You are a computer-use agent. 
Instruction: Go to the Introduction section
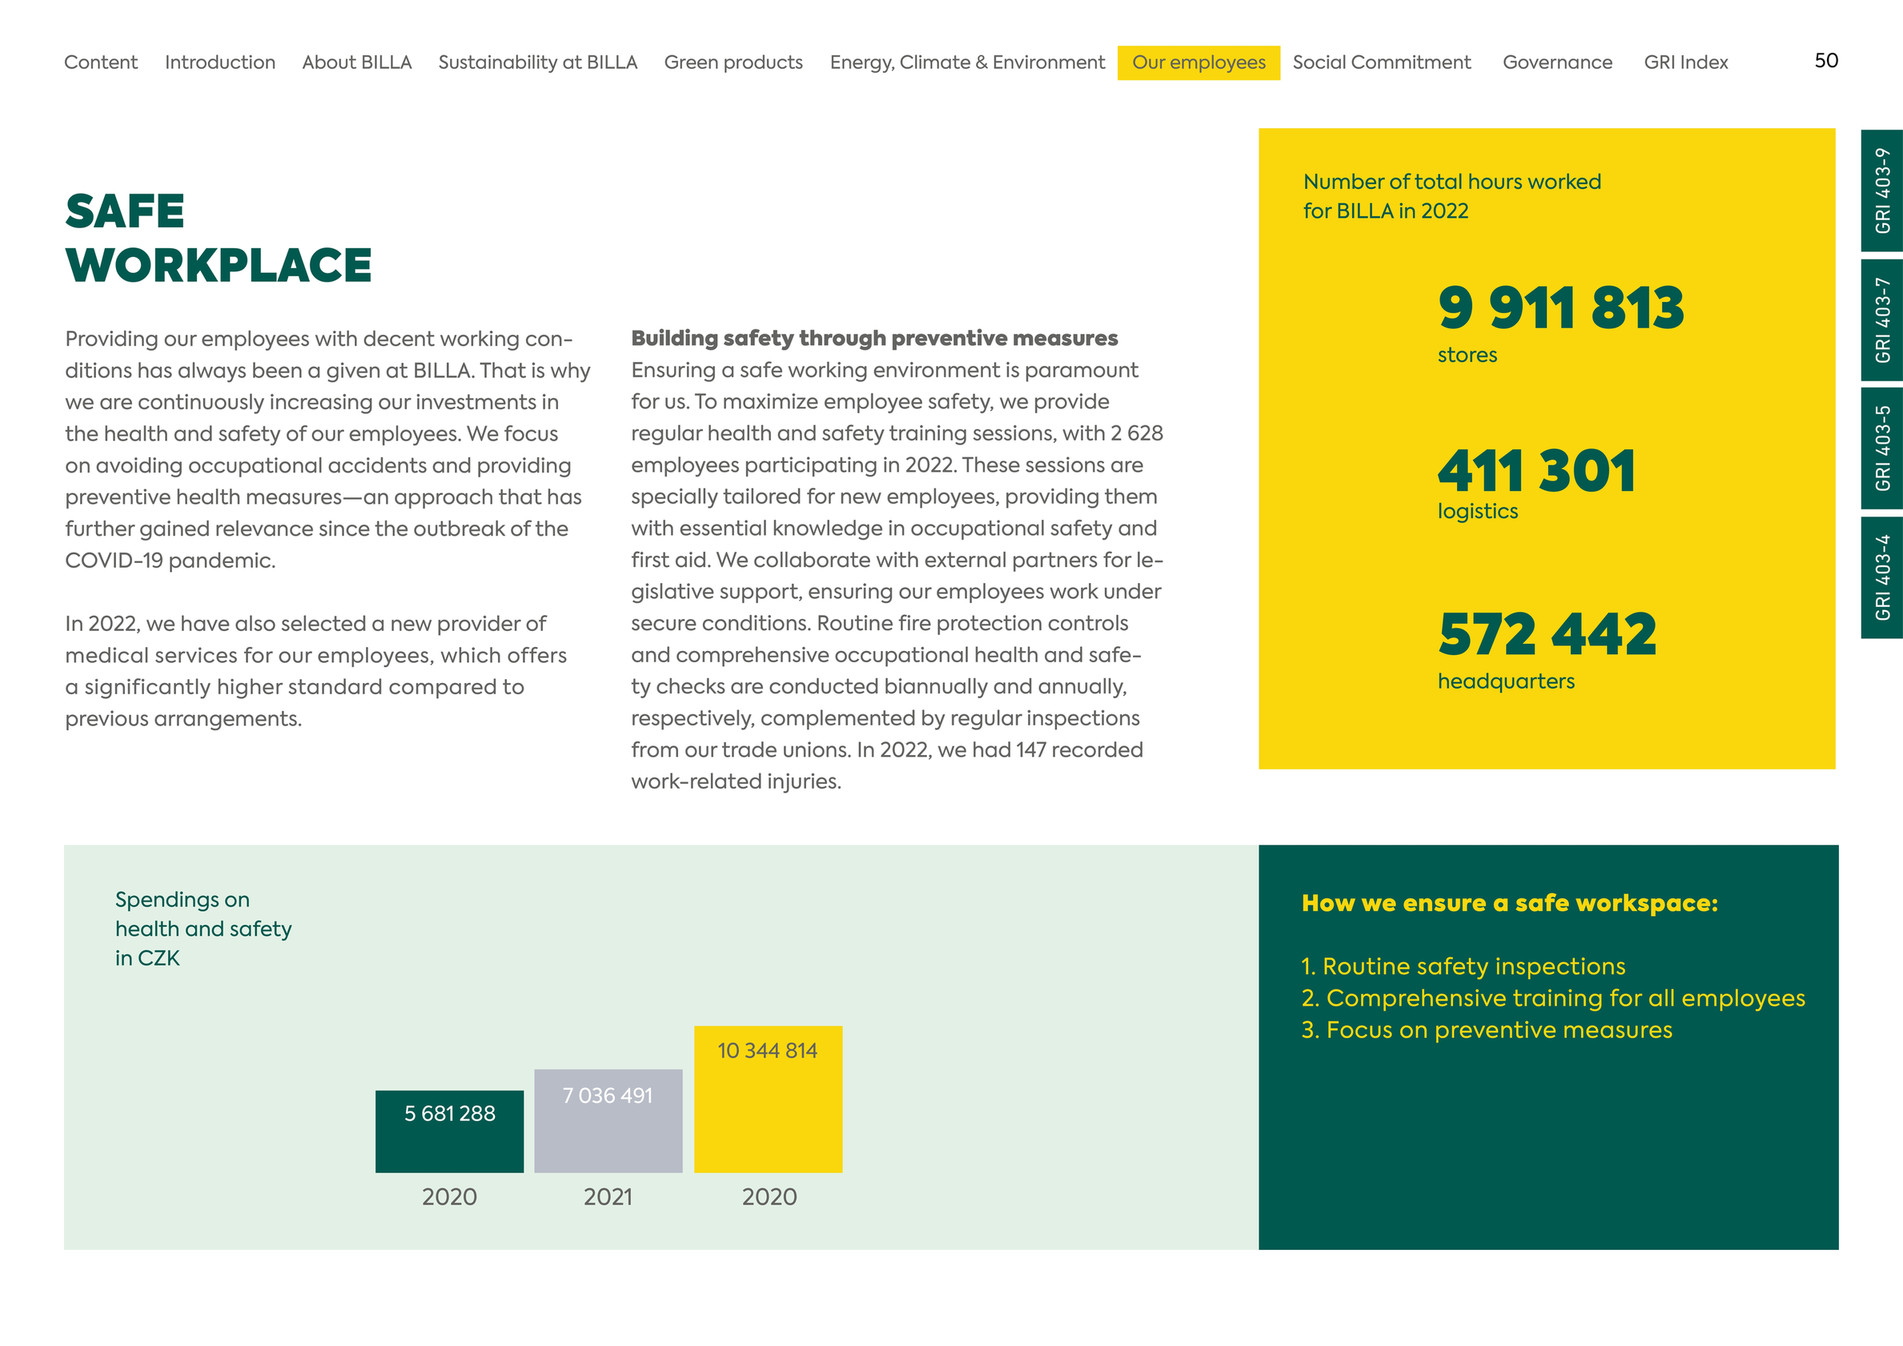220,62
